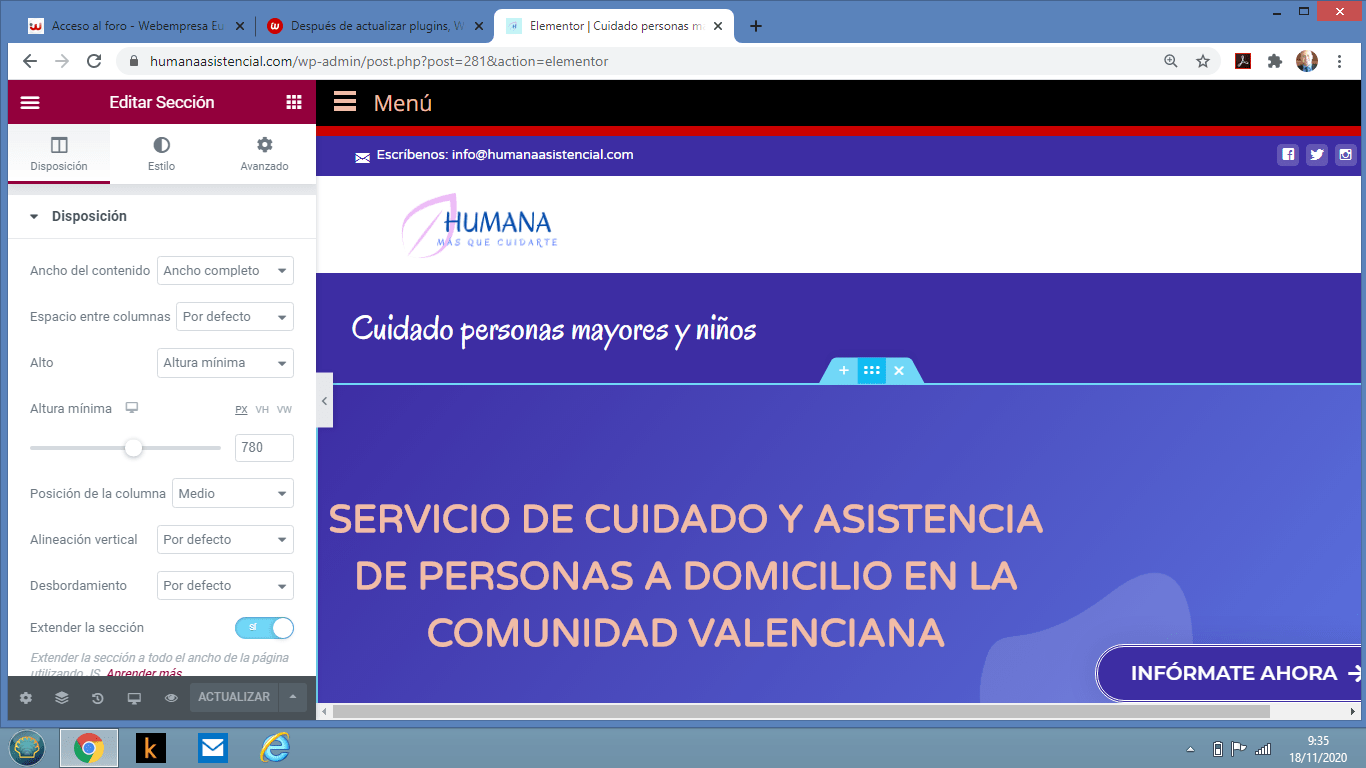This screenshot has height=768, width=1366.
Task: Click the browser reload icon
Action: pos(94,61)
